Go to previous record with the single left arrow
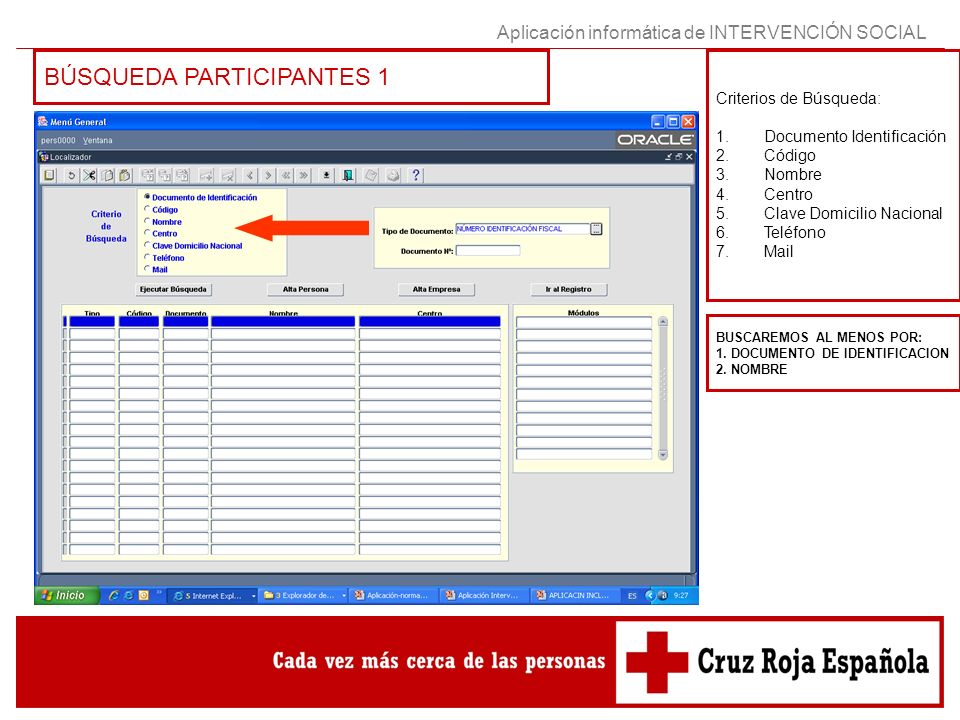 click(250, 176)
